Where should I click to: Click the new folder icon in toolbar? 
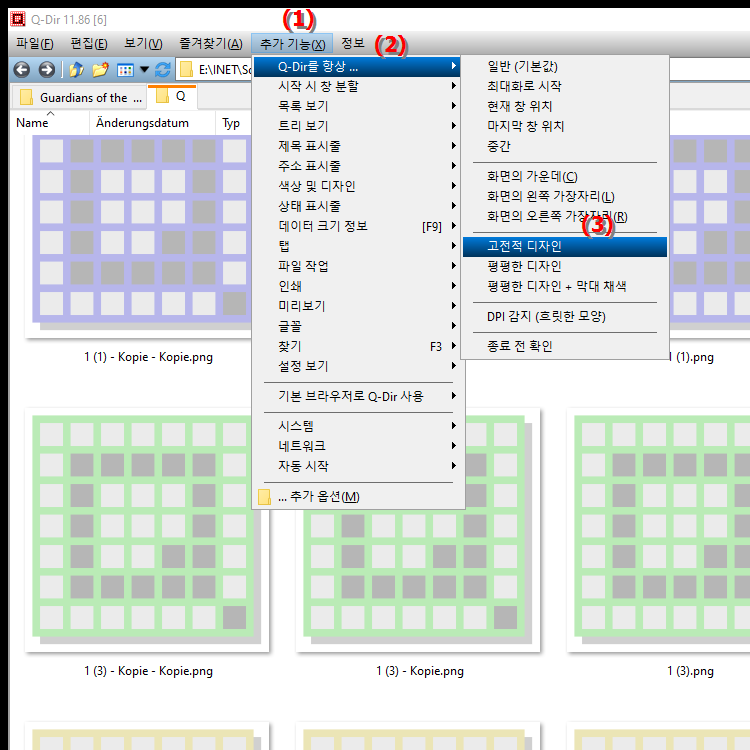pyautogui.click(x=100, y=70)
